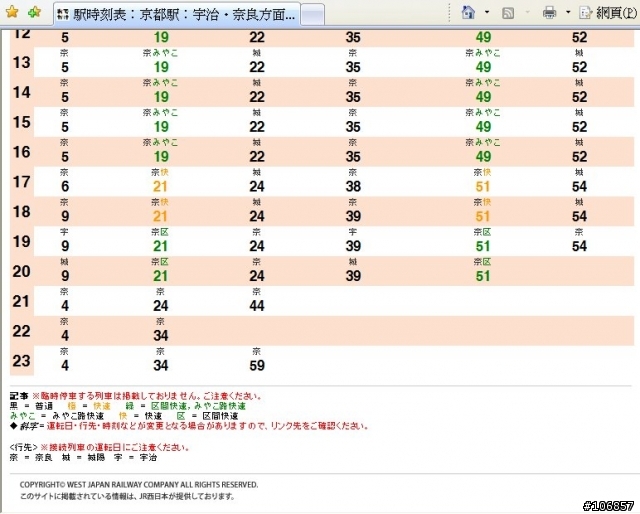Click the 18 o'clock 51 rapid departure

[x=482, y=216]
